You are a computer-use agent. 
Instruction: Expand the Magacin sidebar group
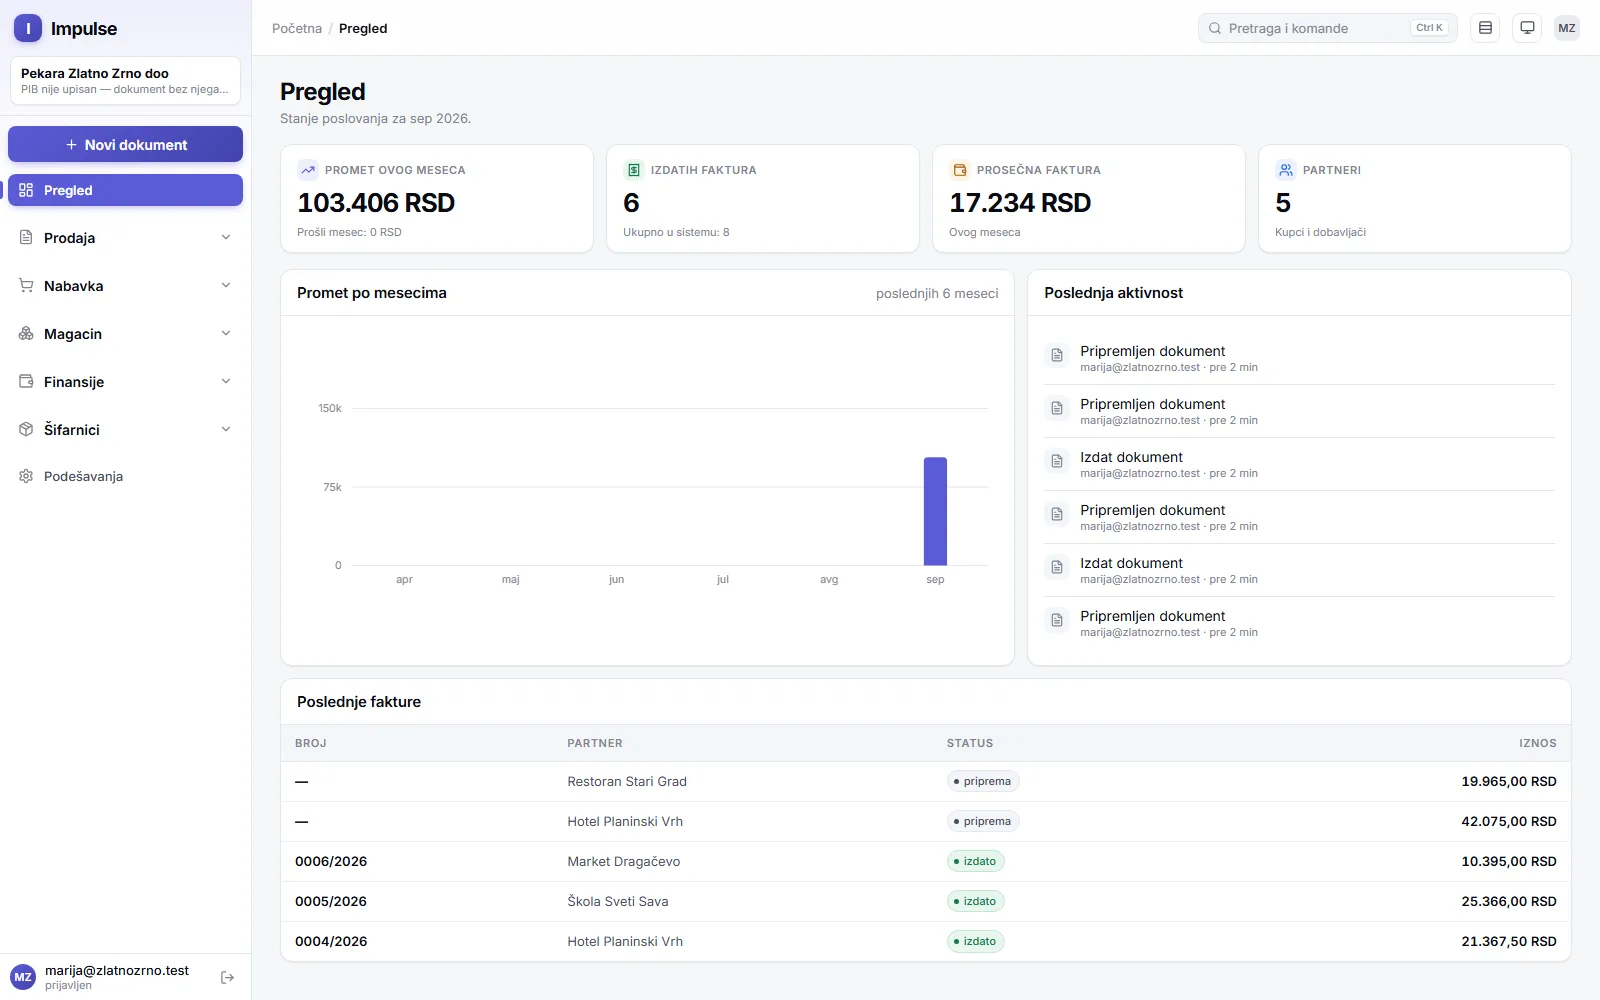[126, 334]
